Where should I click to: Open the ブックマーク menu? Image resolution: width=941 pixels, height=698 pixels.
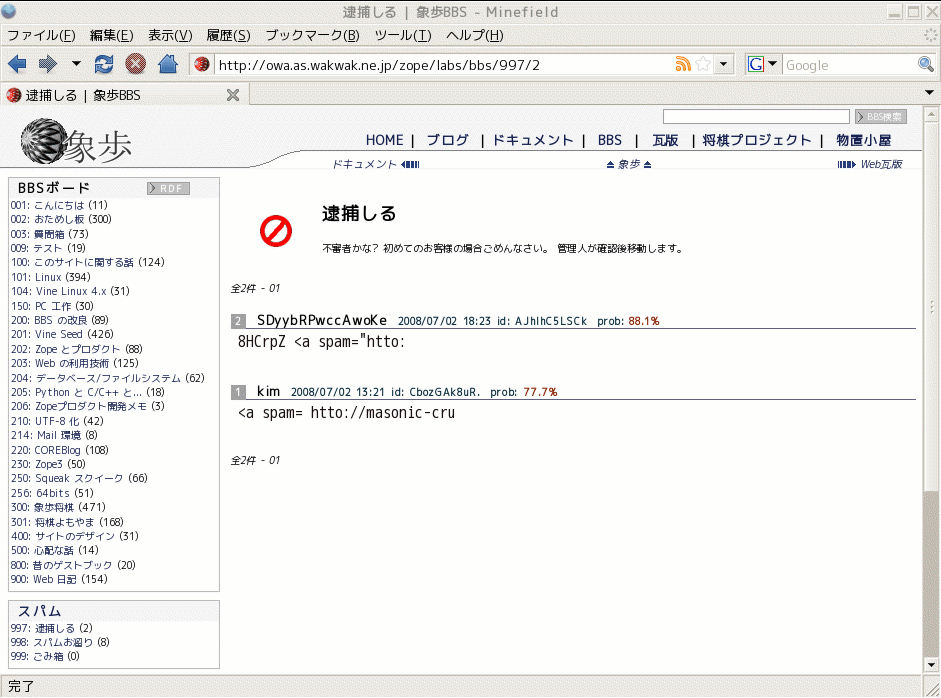coord(311,36)
